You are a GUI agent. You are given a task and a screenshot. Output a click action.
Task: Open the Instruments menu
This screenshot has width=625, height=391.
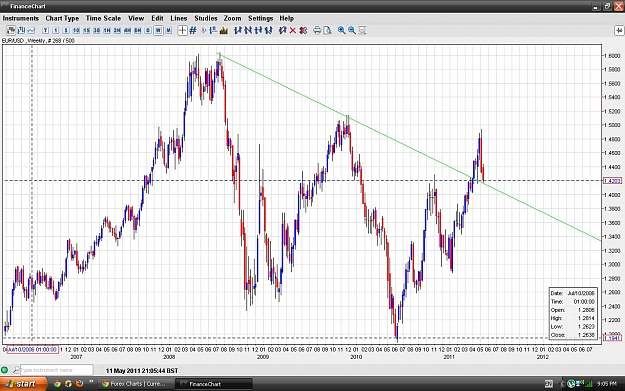click(x=21, y=18)
